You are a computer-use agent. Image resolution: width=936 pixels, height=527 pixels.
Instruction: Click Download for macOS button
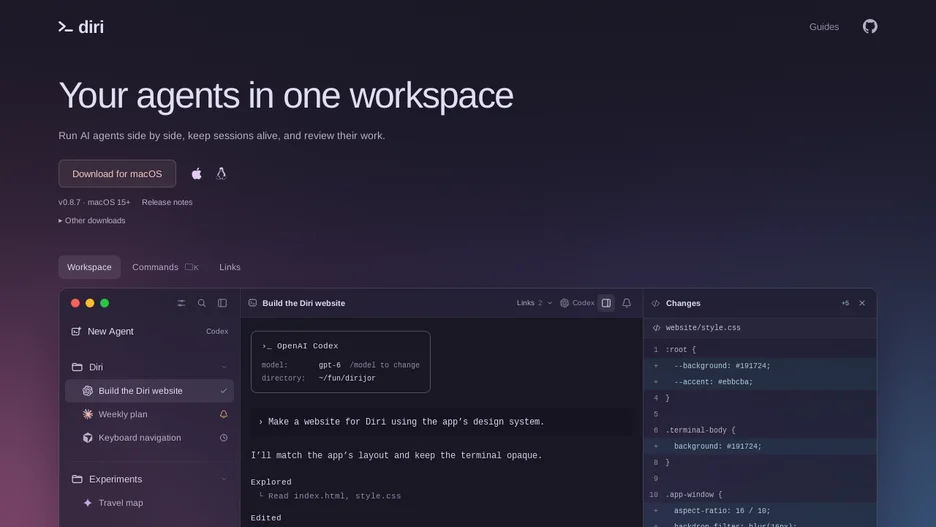coord(117,174)
